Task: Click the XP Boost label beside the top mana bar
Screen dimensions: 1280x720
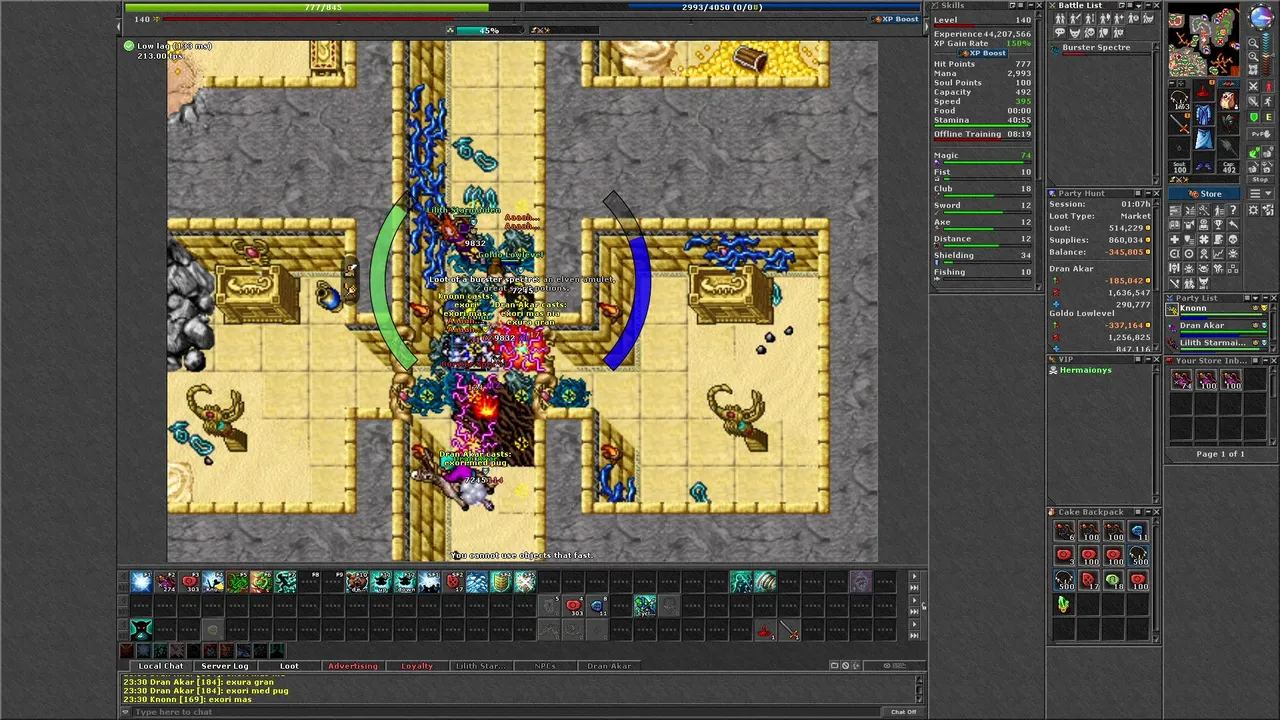Action: click(x=895, y=19)
